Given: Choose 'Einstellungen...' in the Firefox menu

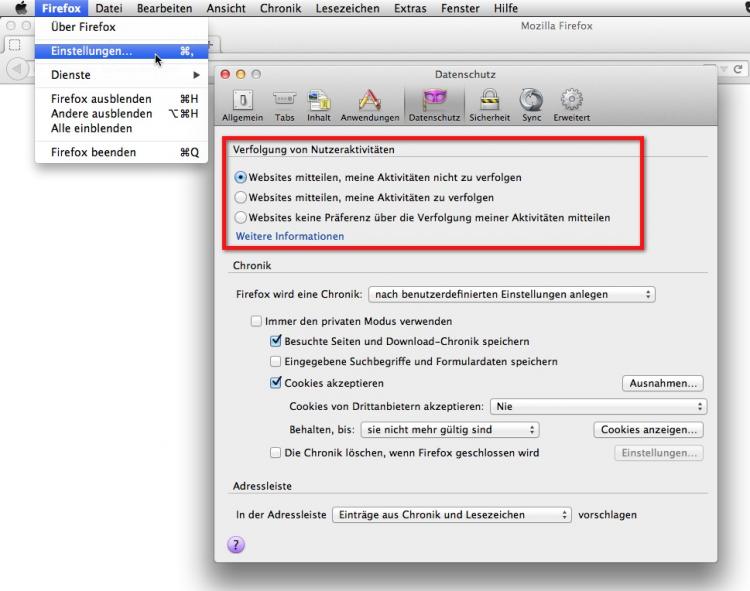Looking at the screenshot, I should click(x=91, y=50).
